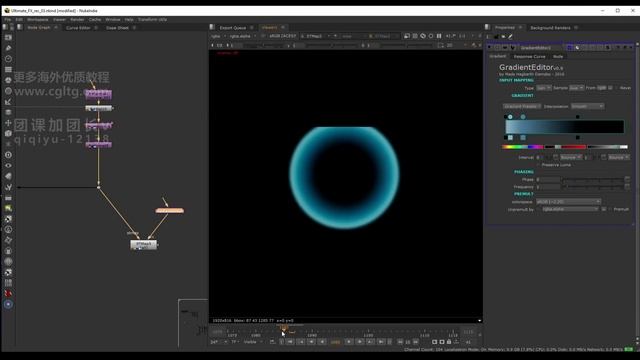Image resolution: width=640 pixels, height=360 pixels.
Task: Toggle the viewer pause icon
Action: click(x=439, y=36)
